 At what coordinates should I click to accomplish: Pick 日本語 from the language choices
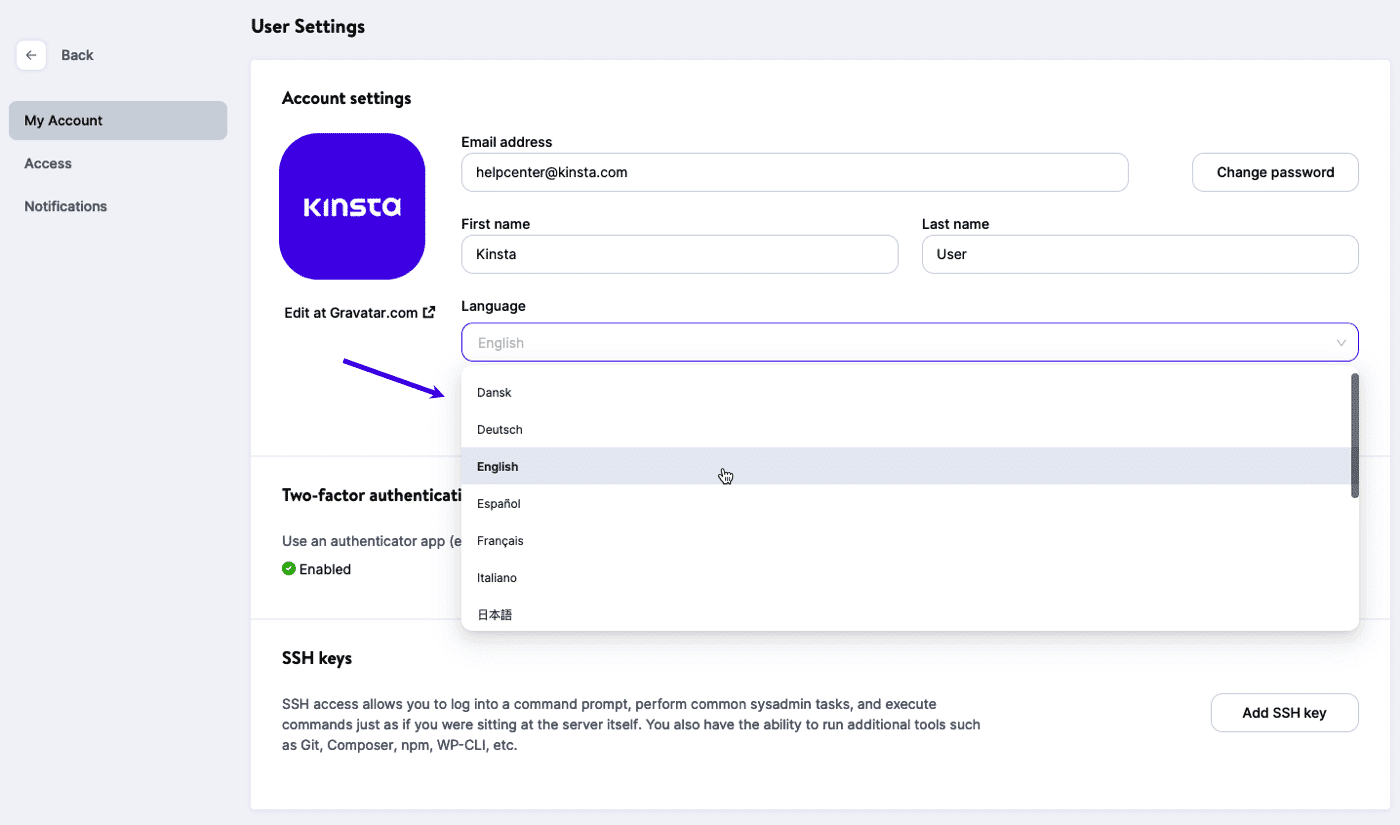coord(494,614)
